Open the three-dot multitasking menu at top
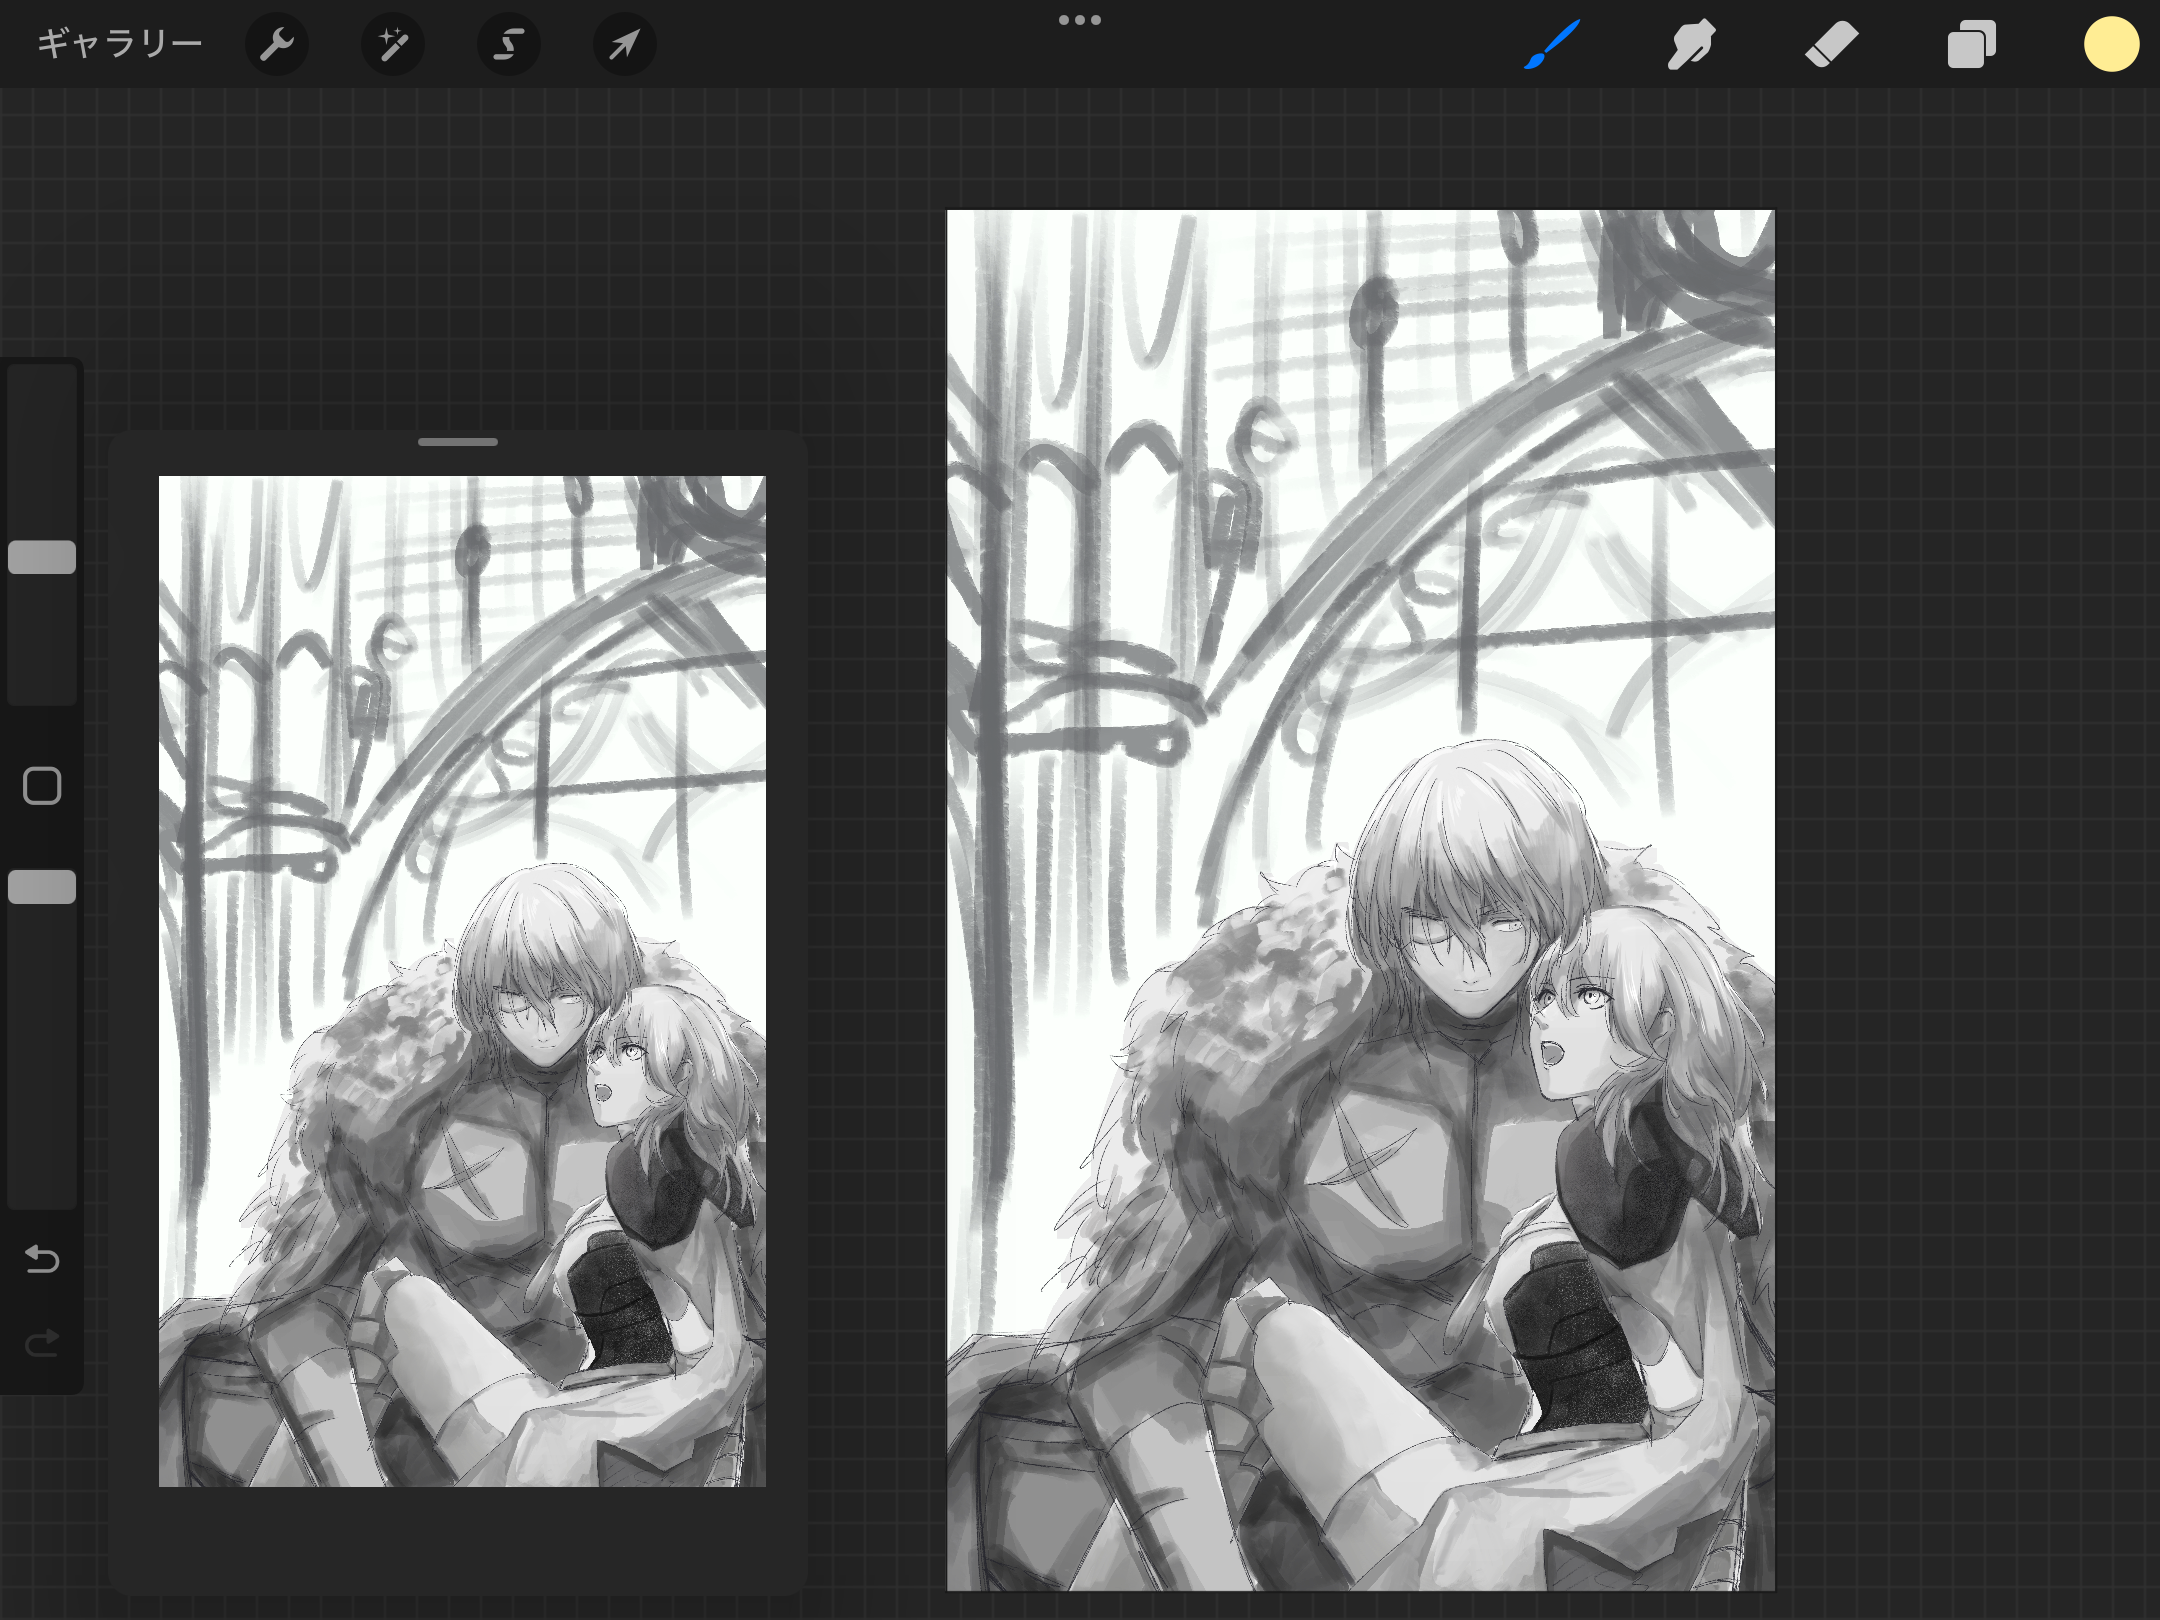The height and width of the screenshot is (1620, 2160). [x=1080, y=20]
